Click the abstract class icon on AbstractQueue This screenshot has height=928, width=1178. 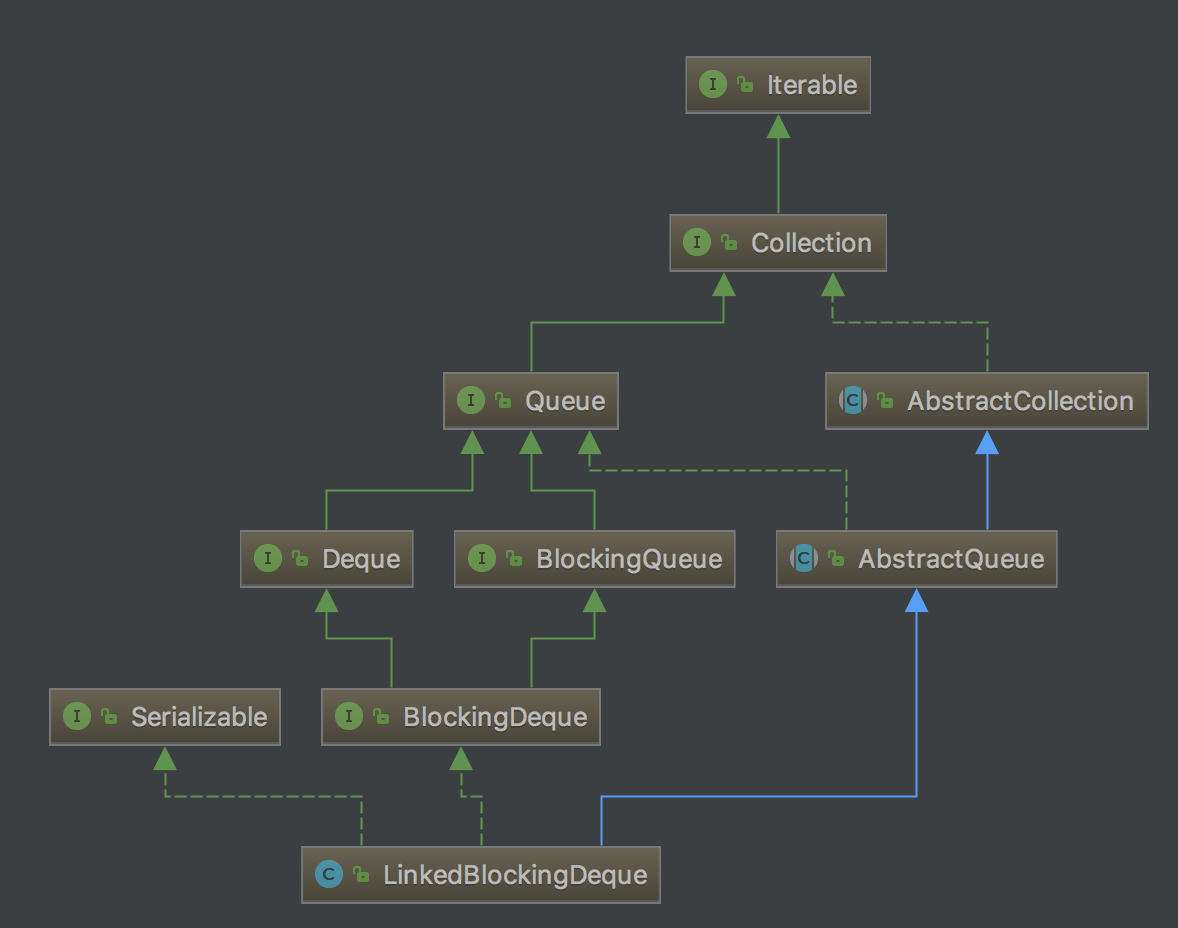(803, 559)
